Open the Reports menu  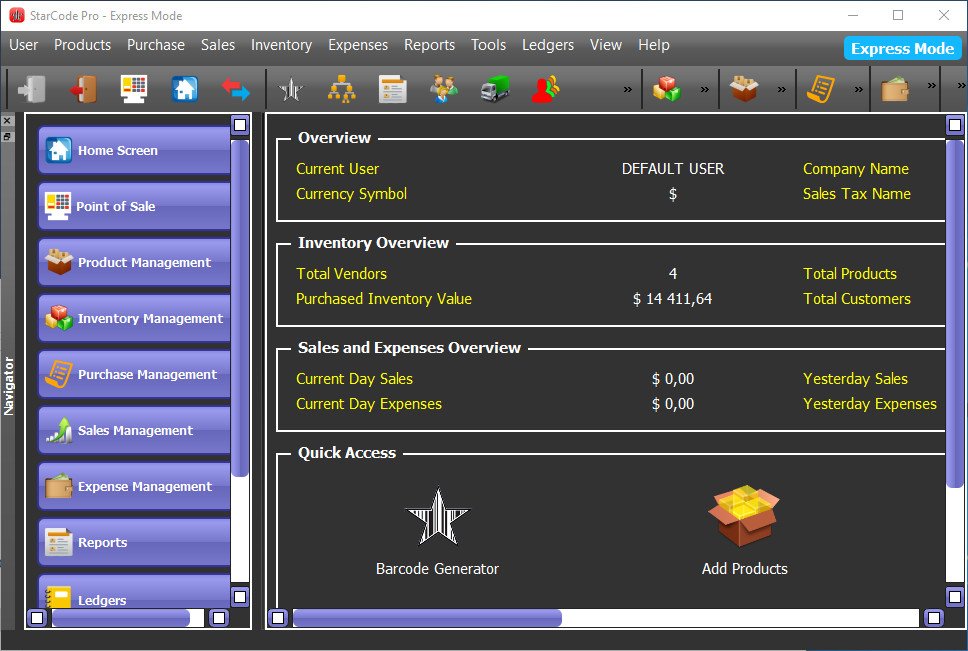tap(429, 45)
